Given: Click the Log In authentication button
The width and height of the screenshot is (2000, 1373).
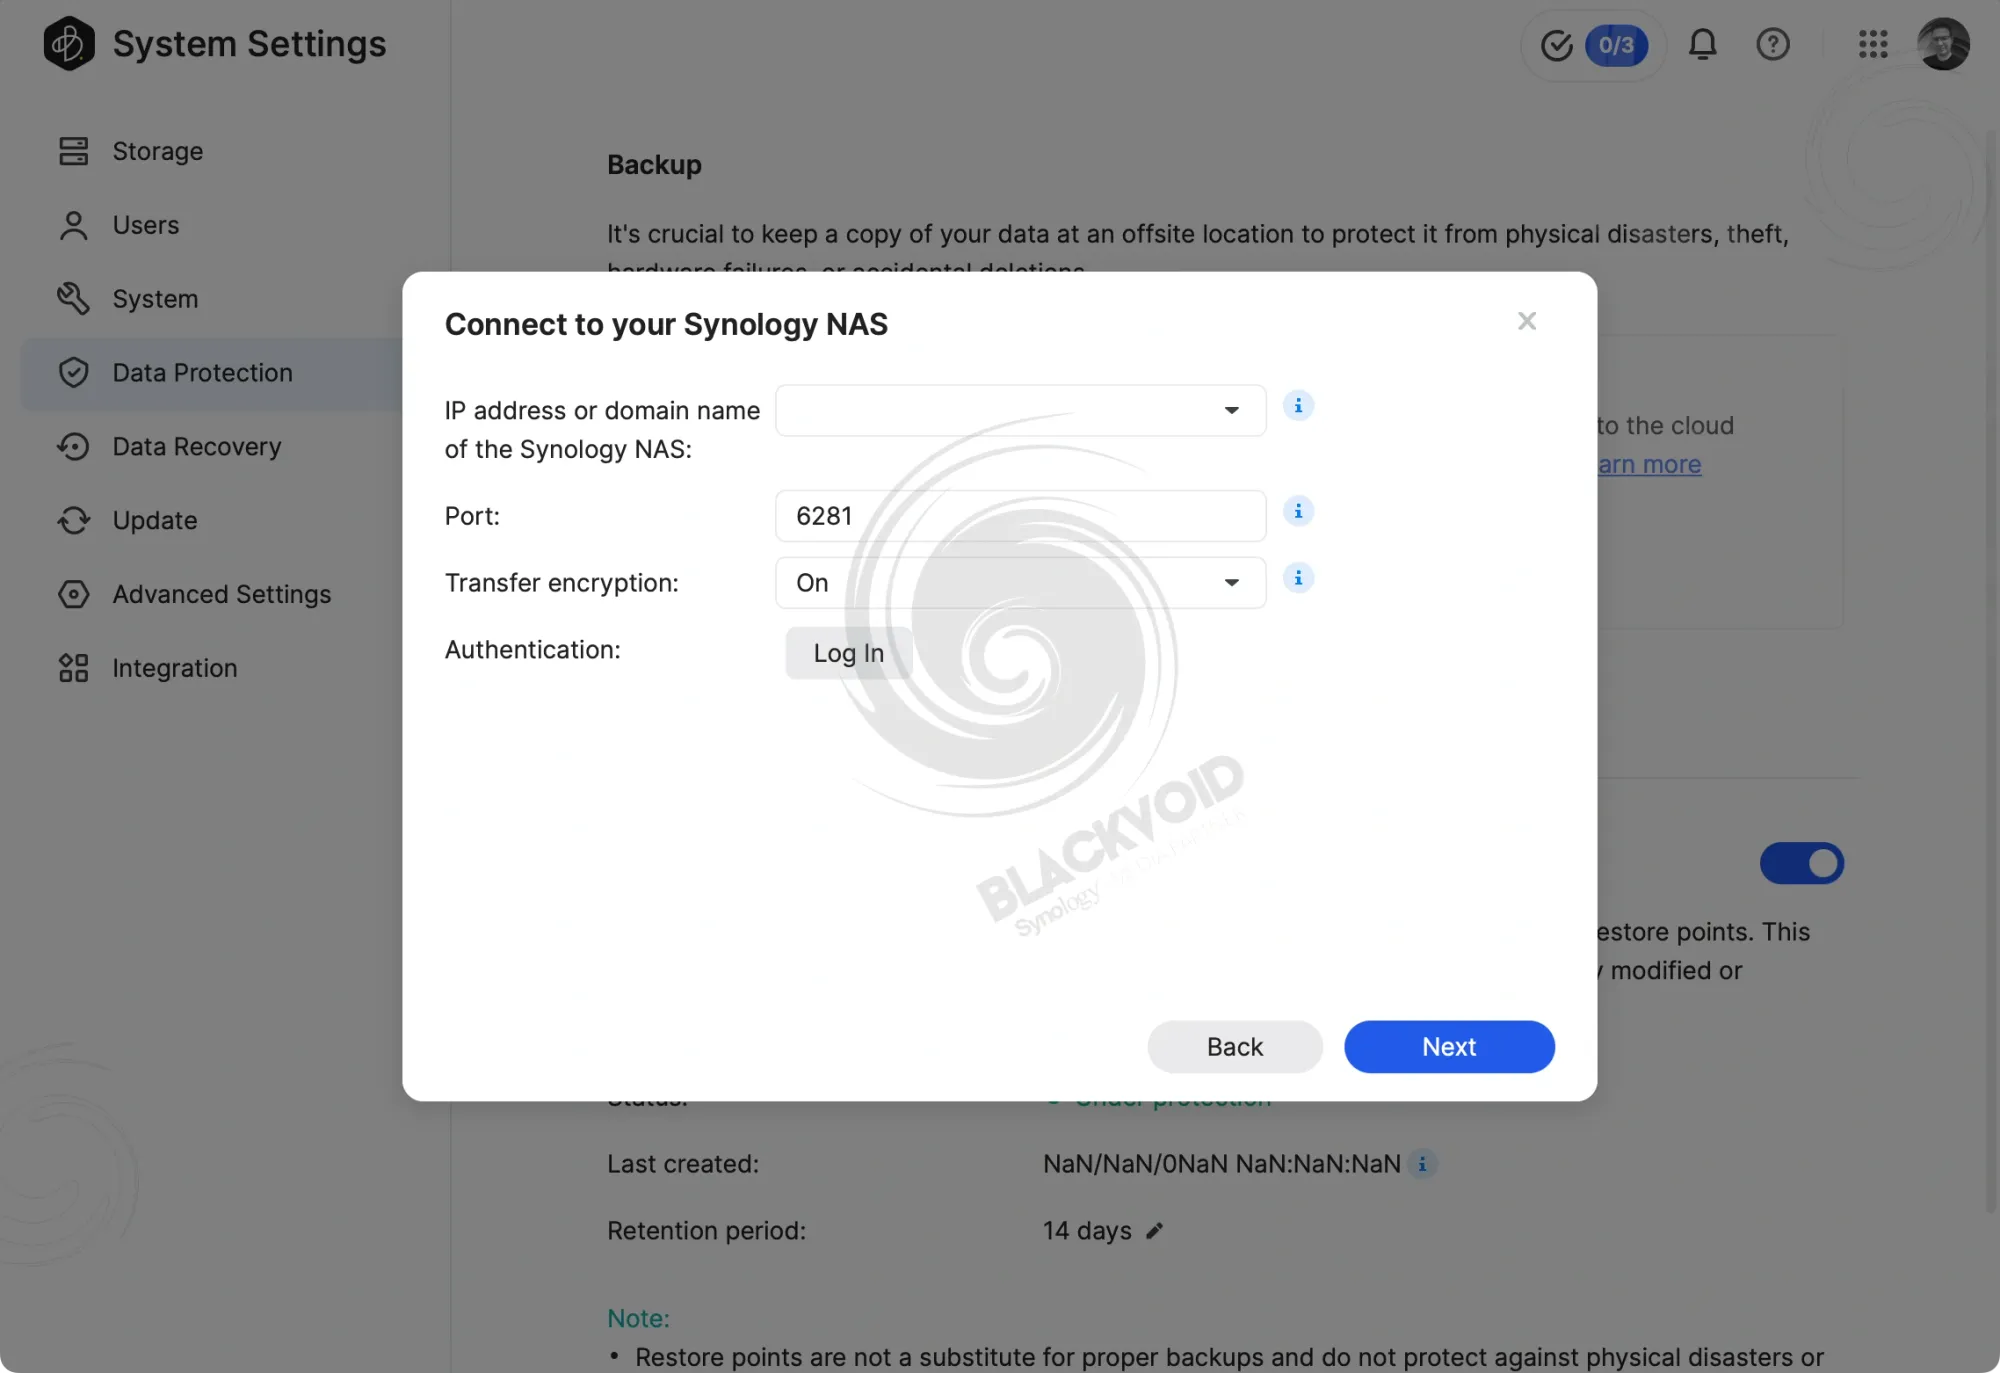Looking at the screenshot, I should tap(848, 653).
